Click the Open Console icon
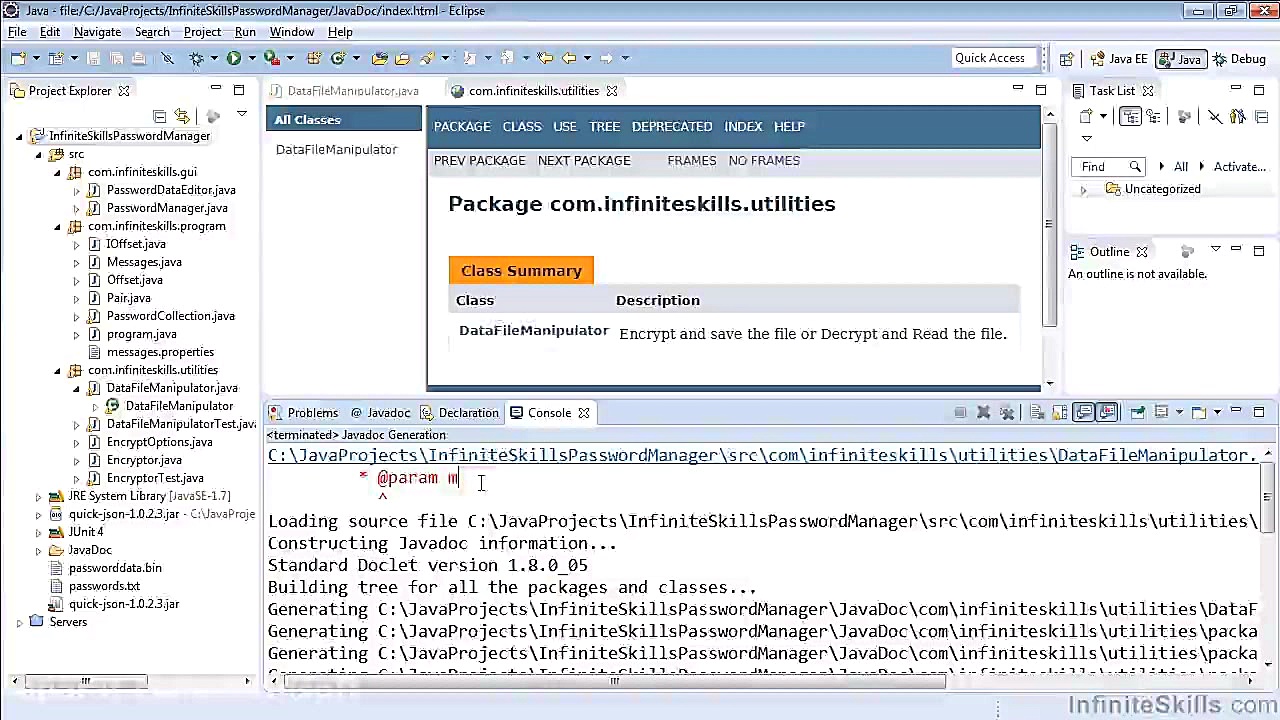The width and height of the screenshot is (1280, 720). [x=1199, y=412]
